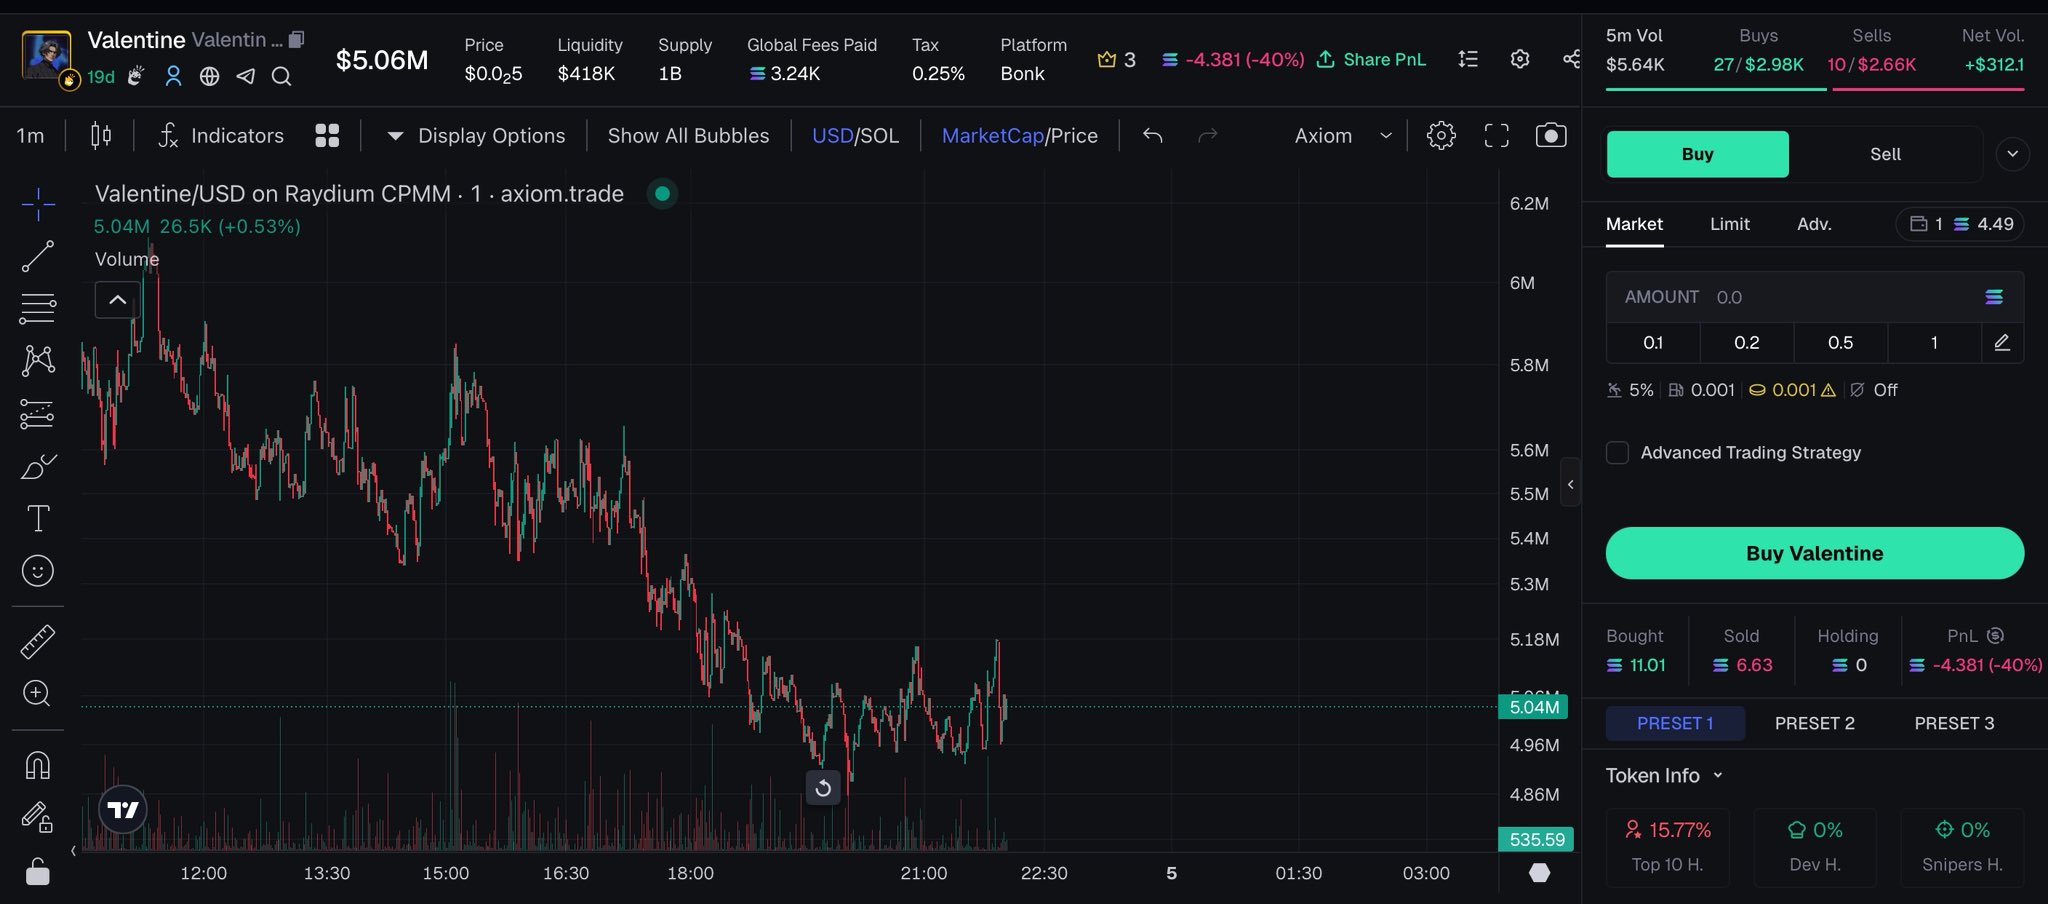Set buy amount to 0.1
Screen dimensions: 2048x904
click(1653, 343)
